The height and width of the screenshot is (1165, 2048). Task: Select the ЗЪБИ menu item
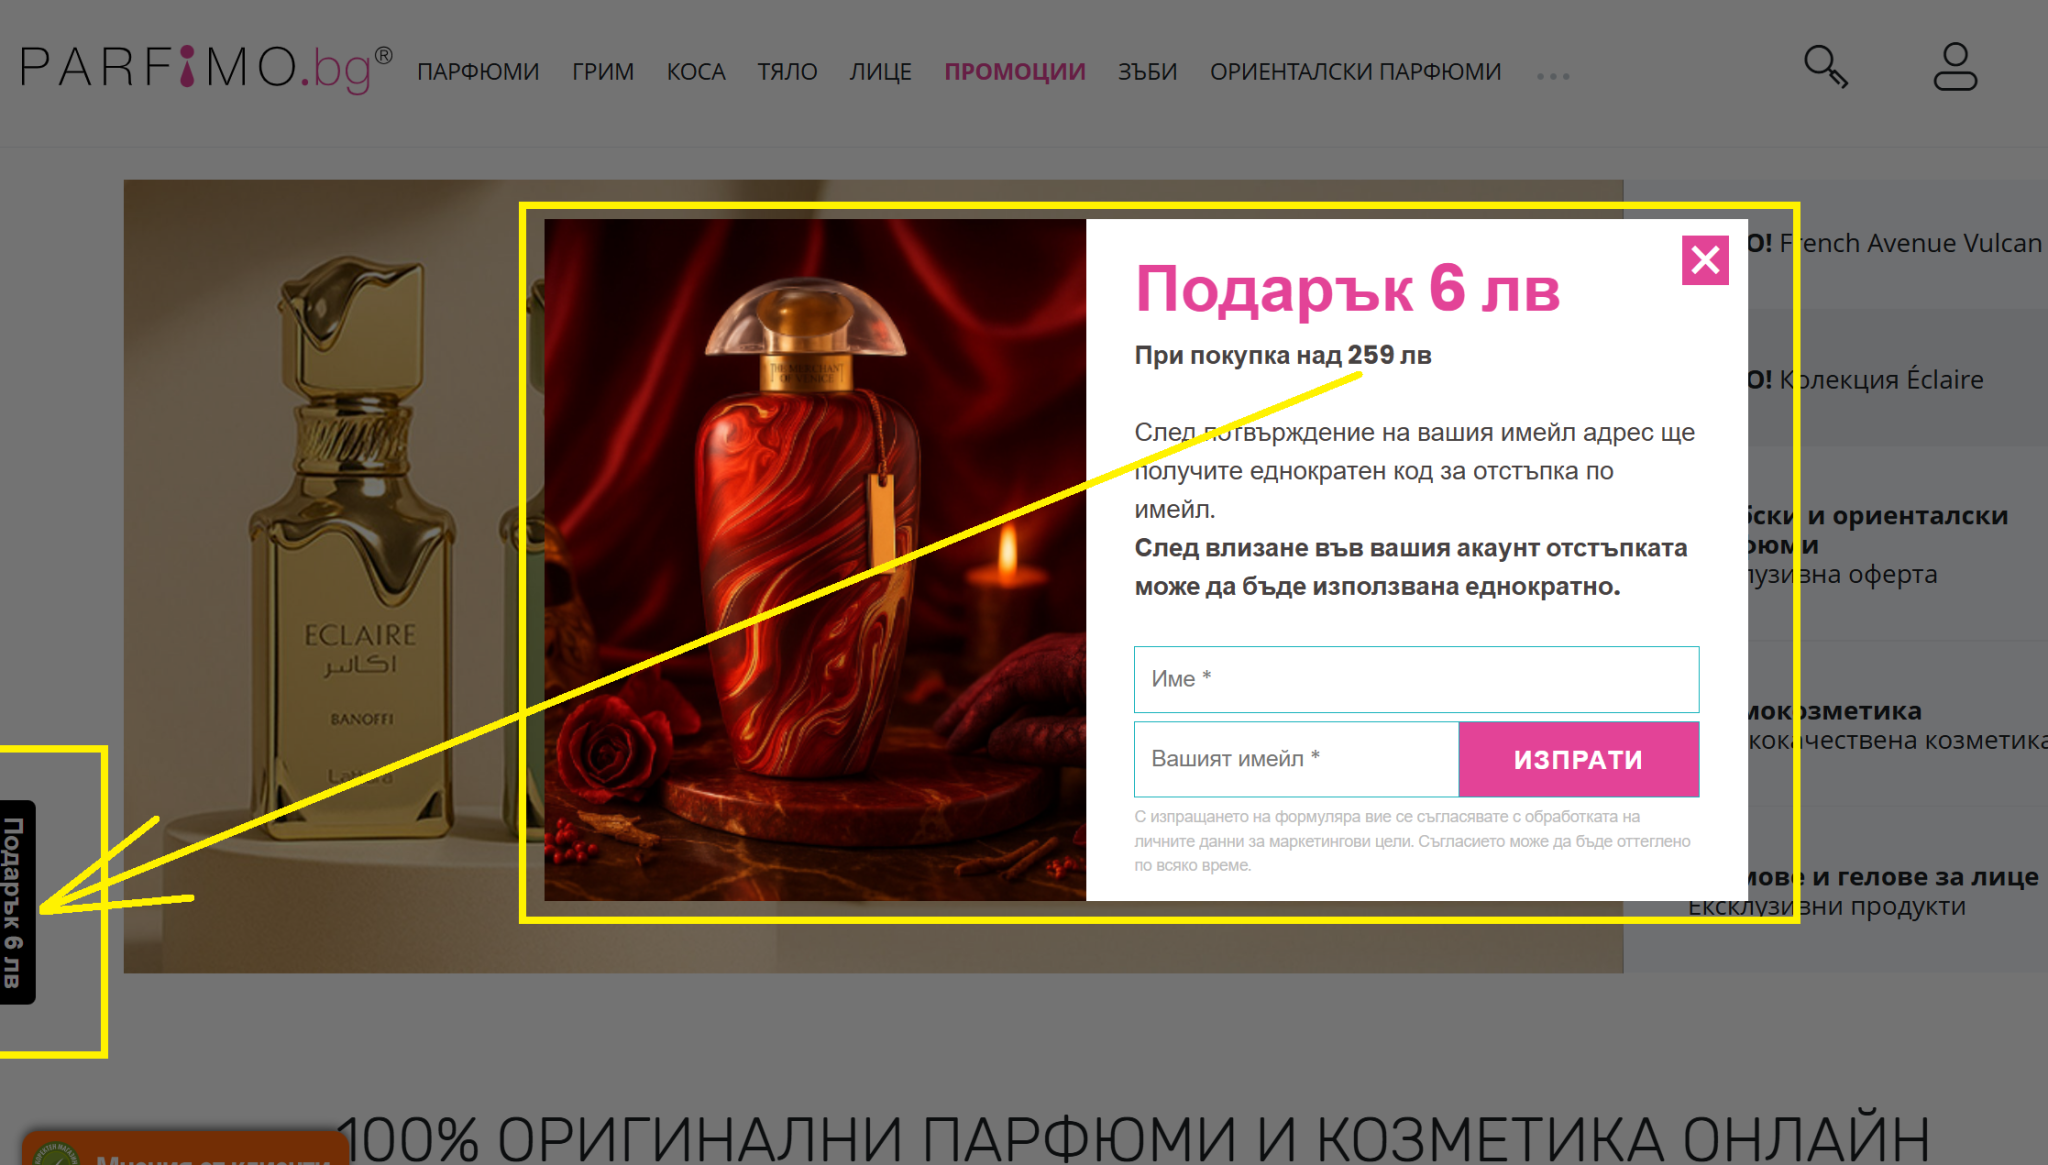1147,72
